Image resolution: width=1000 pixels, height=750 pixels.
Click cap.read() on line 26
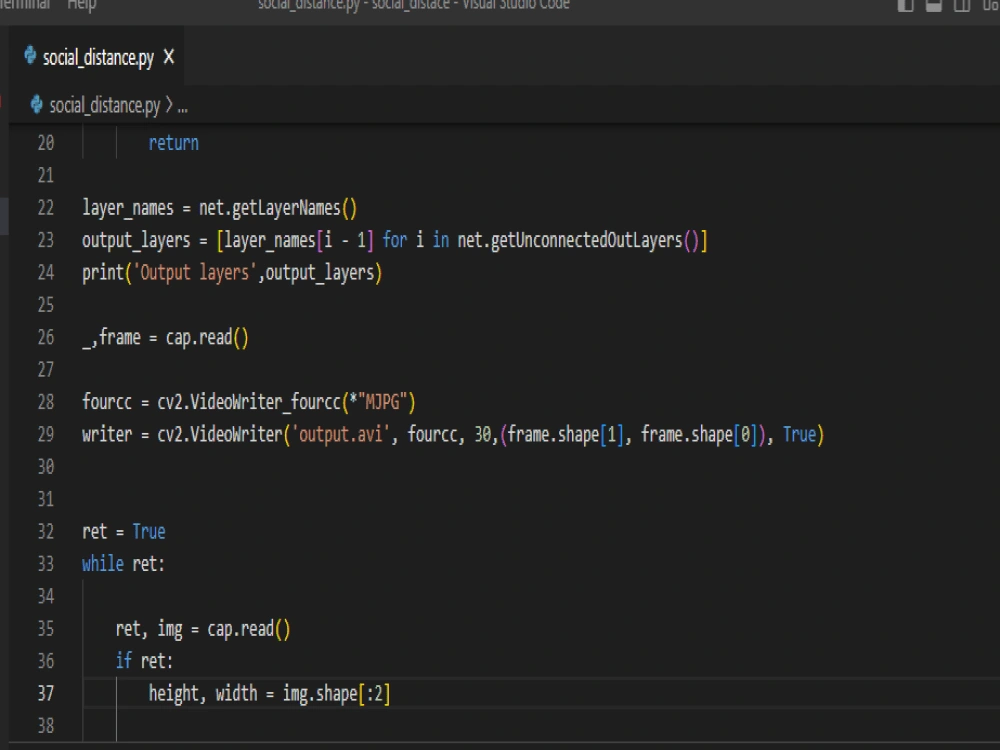pyautogui.click(x=207, y=337)
